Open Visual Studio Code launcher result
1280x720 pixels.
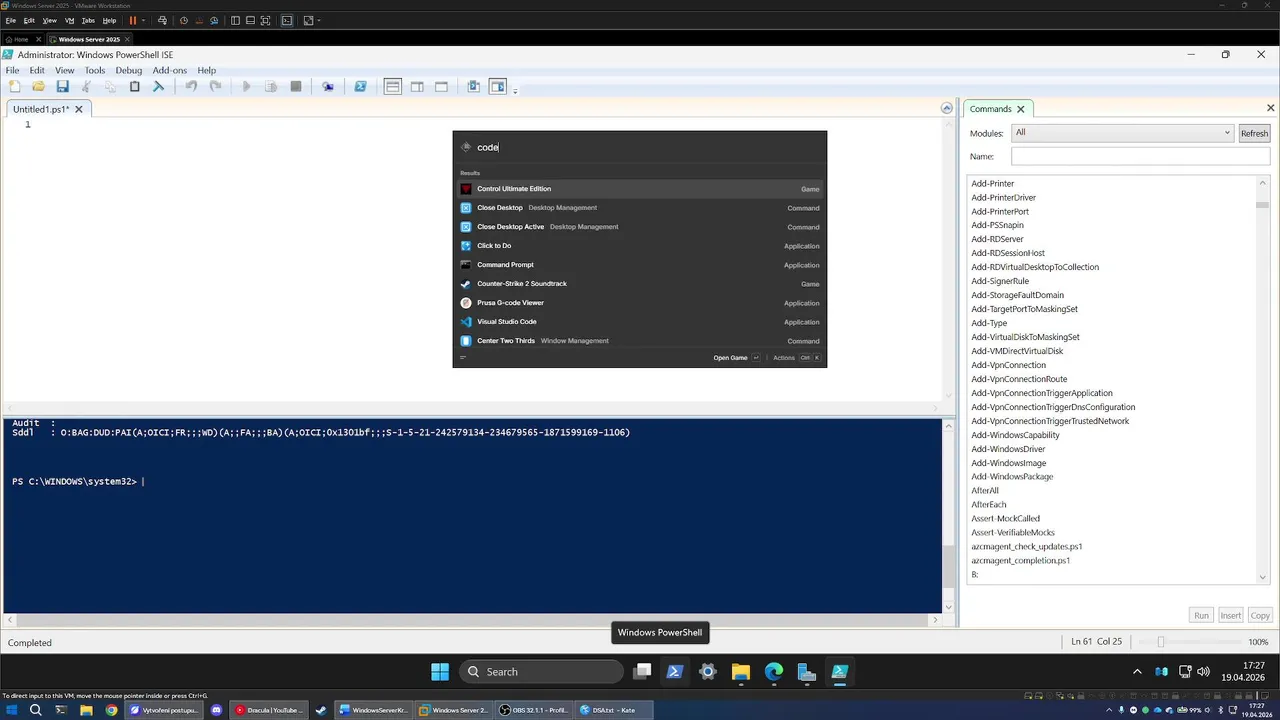pyautogui.click(x=640, y=322)
